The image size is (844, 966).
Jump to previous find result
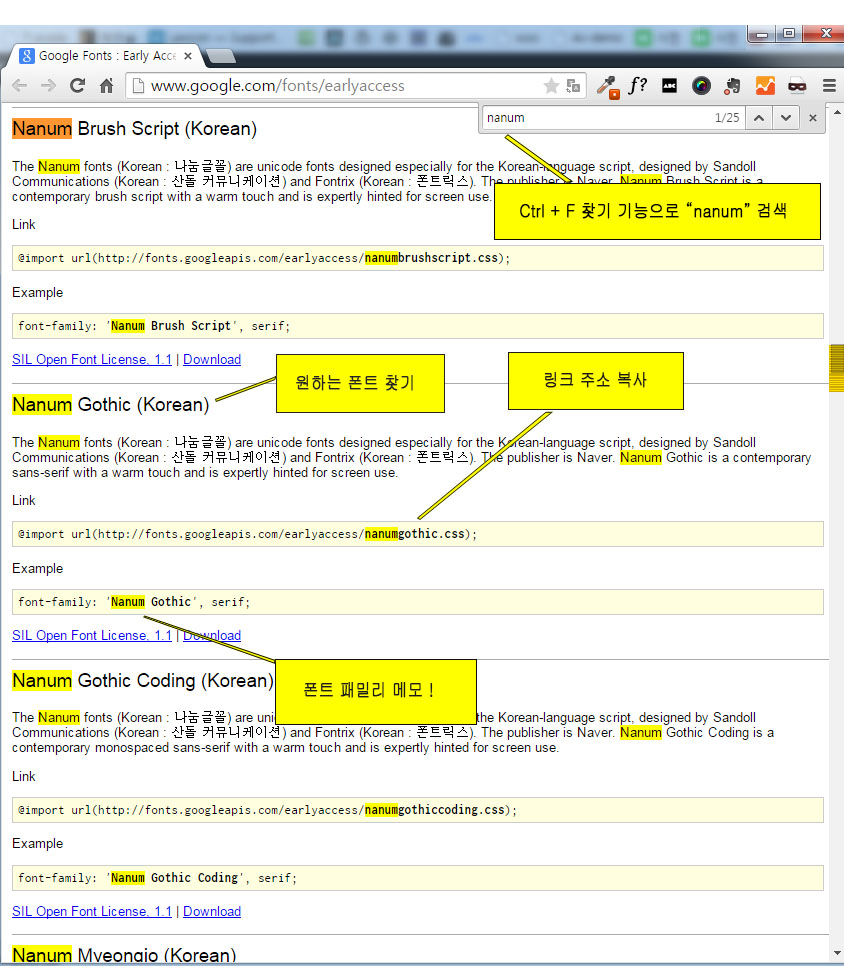coord(758,118)
